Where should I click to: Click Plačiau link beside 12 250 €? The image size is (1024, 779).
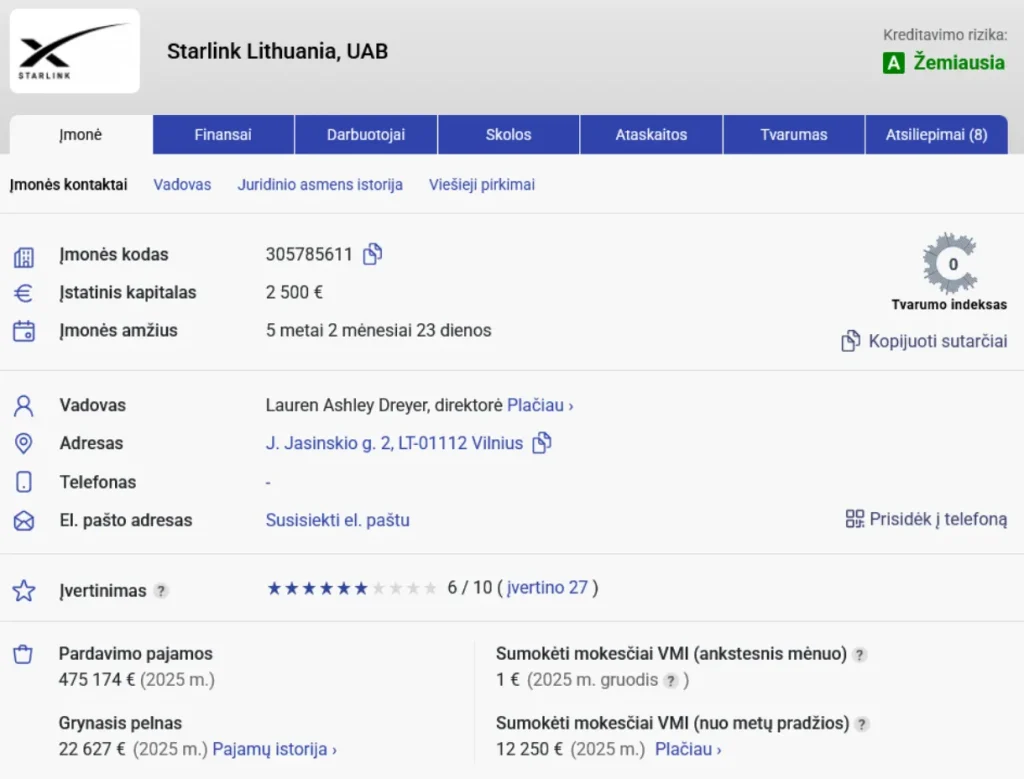pos(688,749)
